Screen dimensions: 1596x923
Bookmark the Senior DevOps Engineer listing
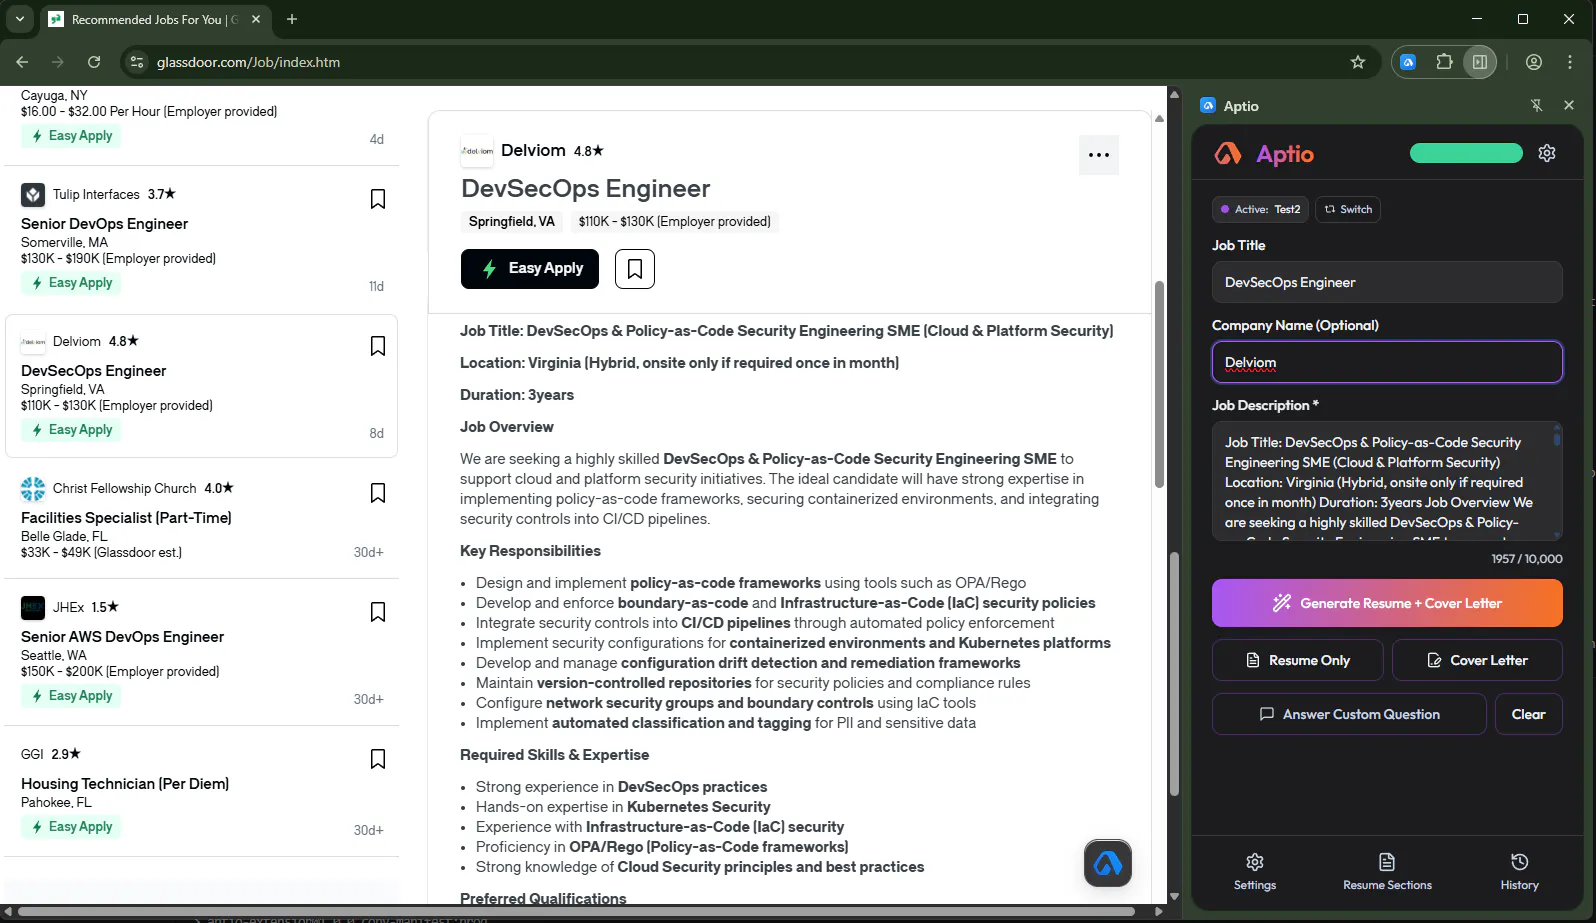point(378,199)
